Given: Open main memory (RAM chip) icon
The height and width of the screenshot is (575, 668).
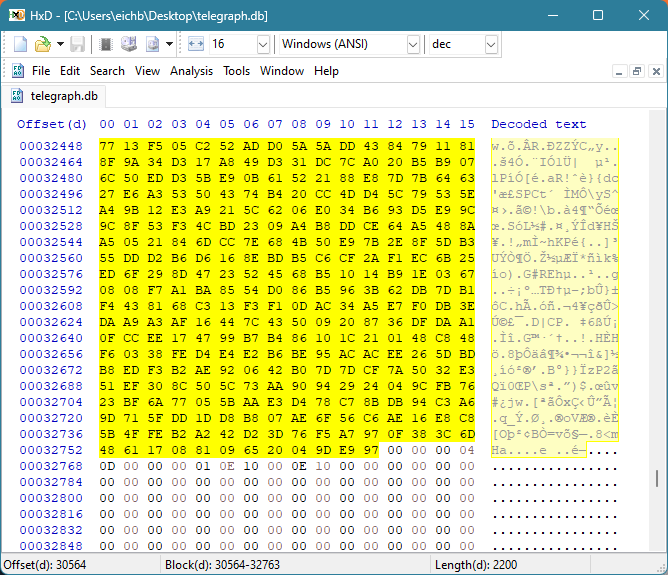Looking at the screenshot, I should pyautogui.click(x=106, y=44).
